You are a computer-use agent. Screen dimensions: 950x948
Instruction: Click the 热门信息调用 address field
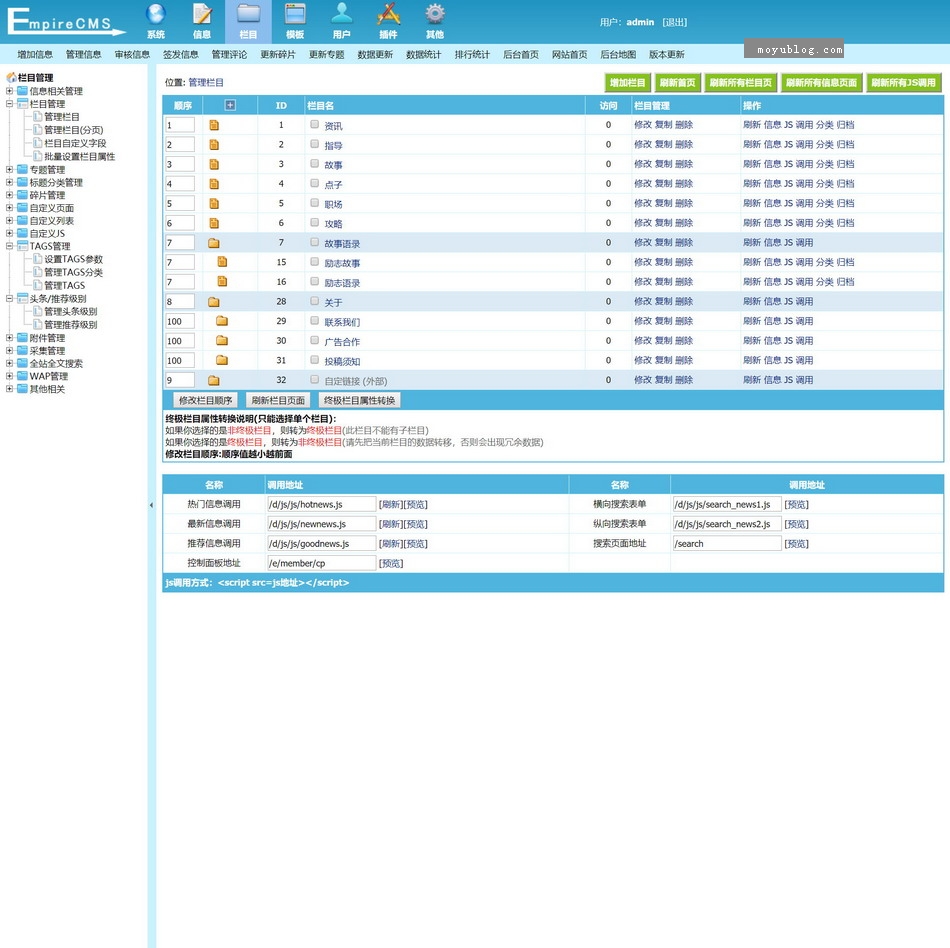(x=322, y=505)
